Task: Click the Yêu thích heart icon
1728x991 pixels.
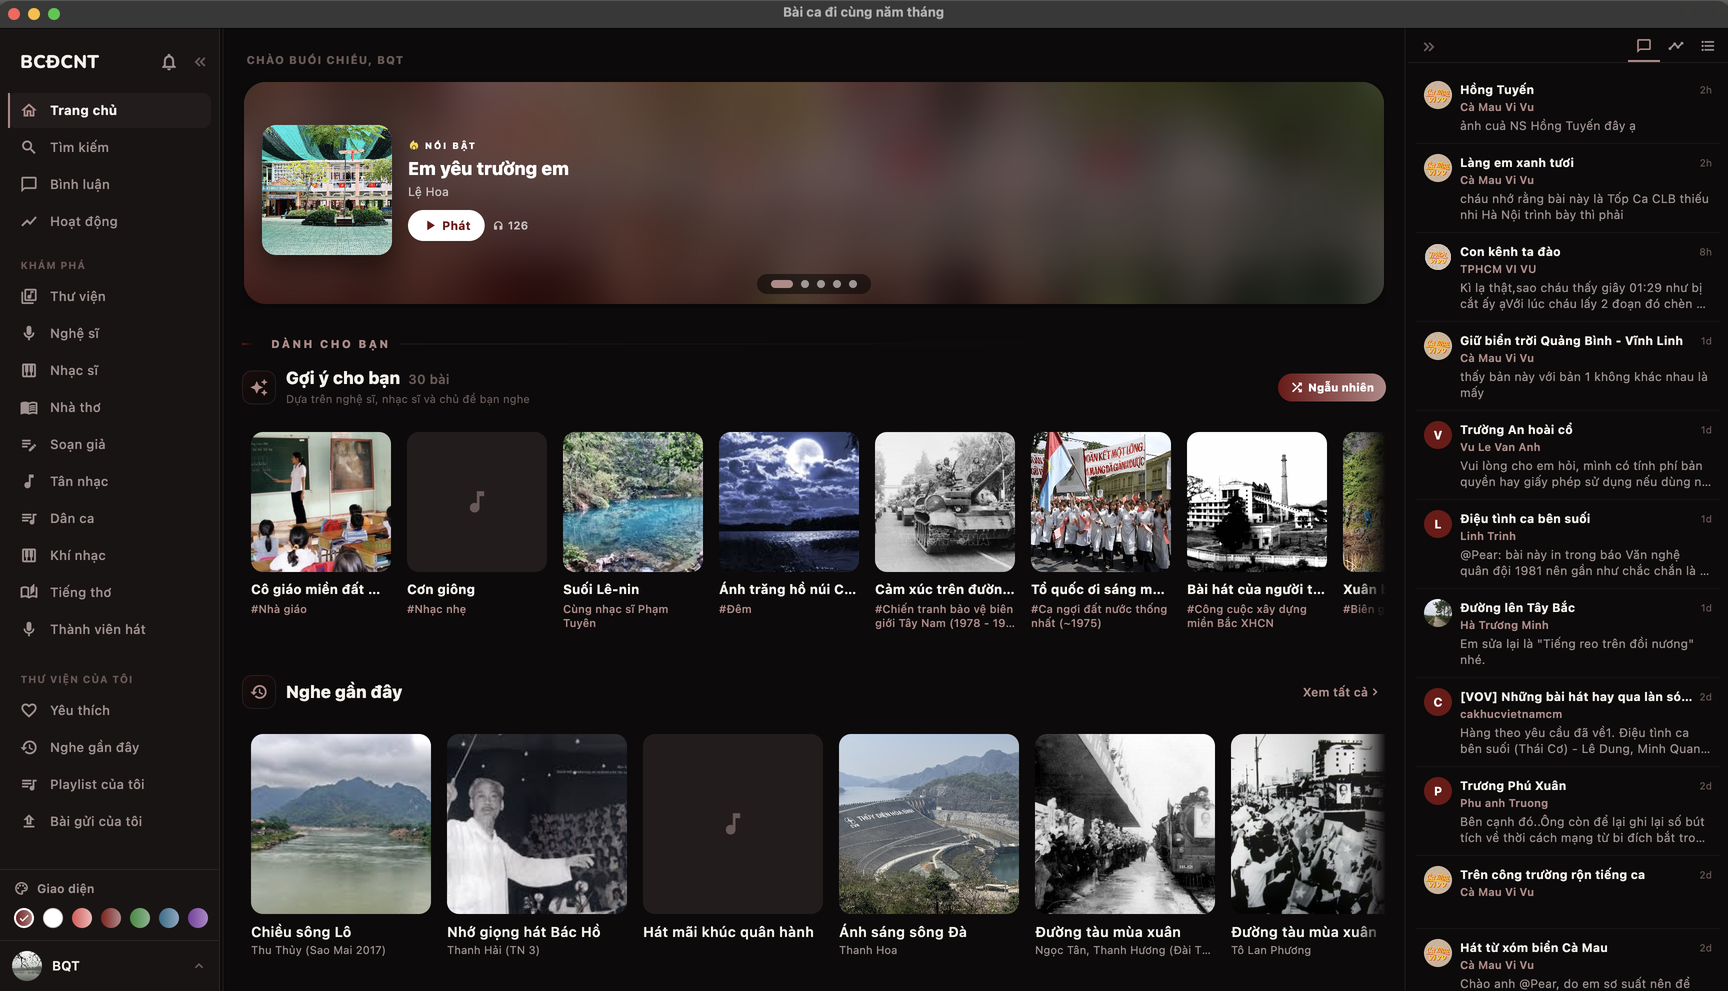Action: 29,710
